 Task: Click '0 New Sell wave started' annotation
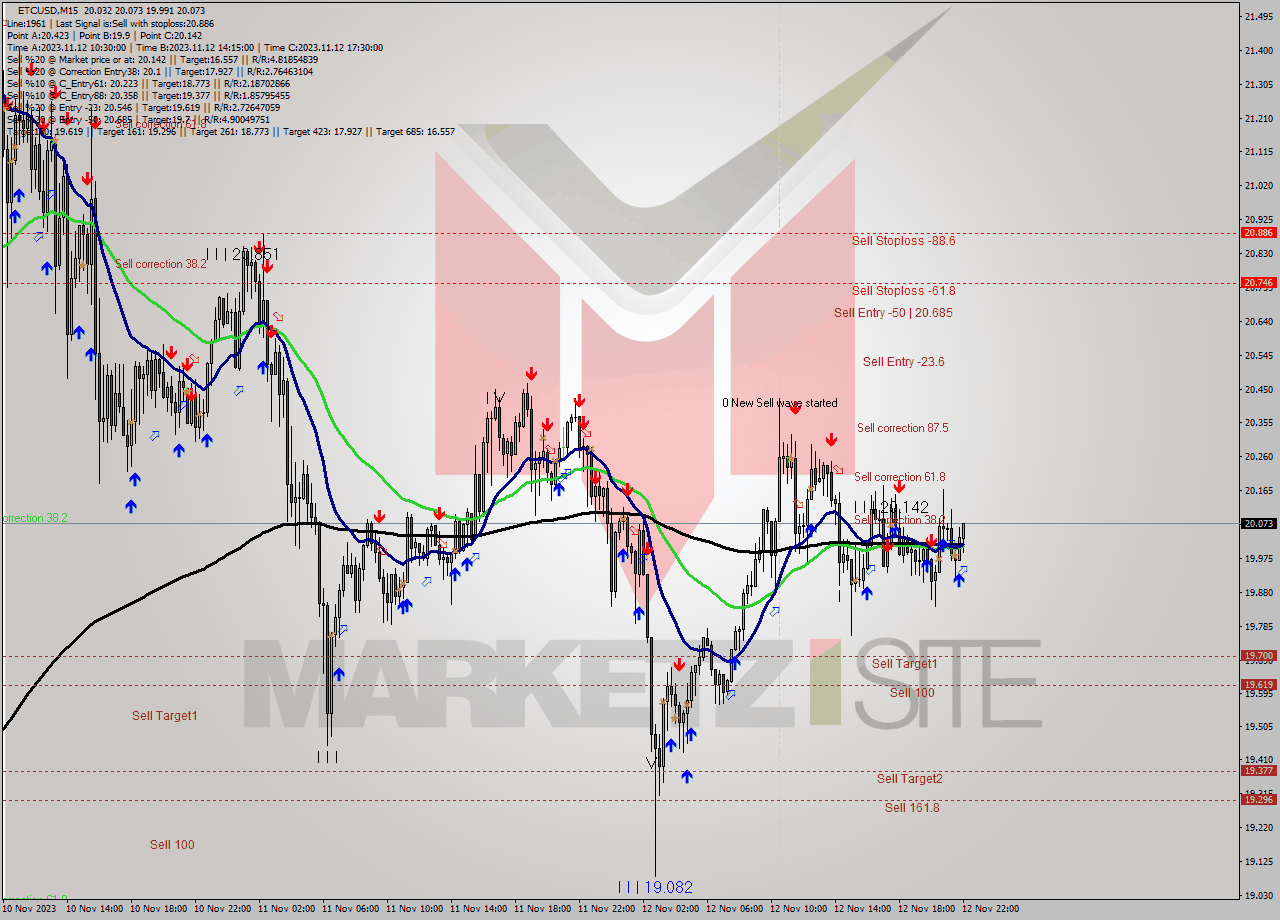[x=780, y=403]
